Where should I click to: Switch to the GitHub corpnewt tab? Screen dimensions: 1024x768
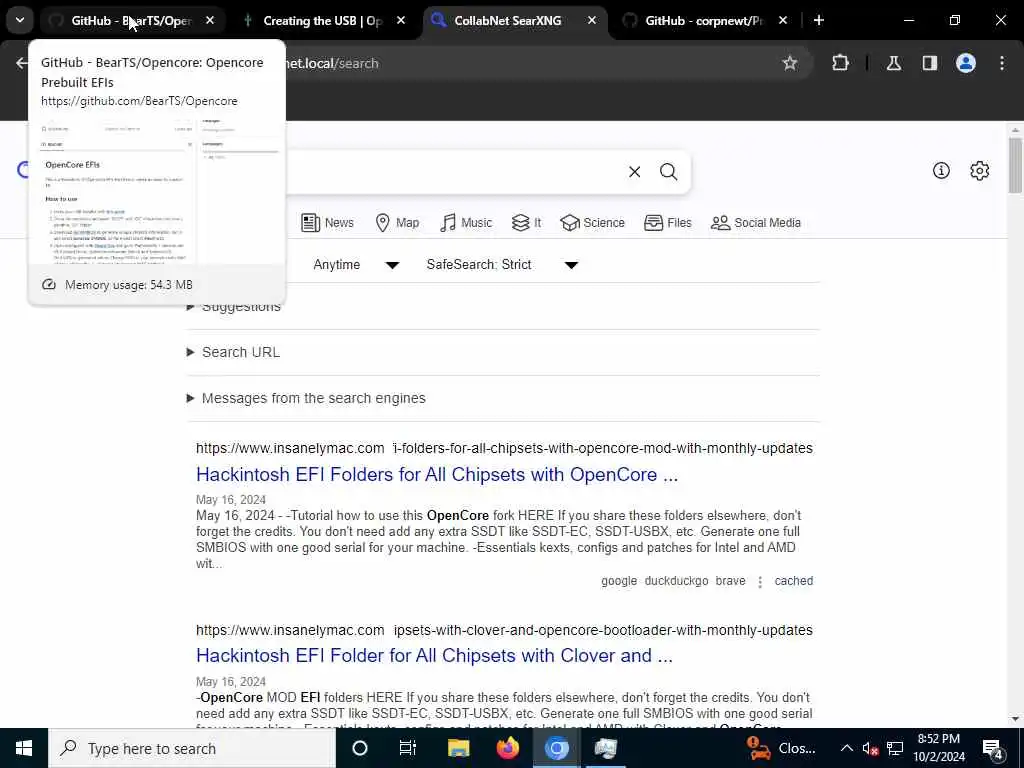[x=703, y=21]
